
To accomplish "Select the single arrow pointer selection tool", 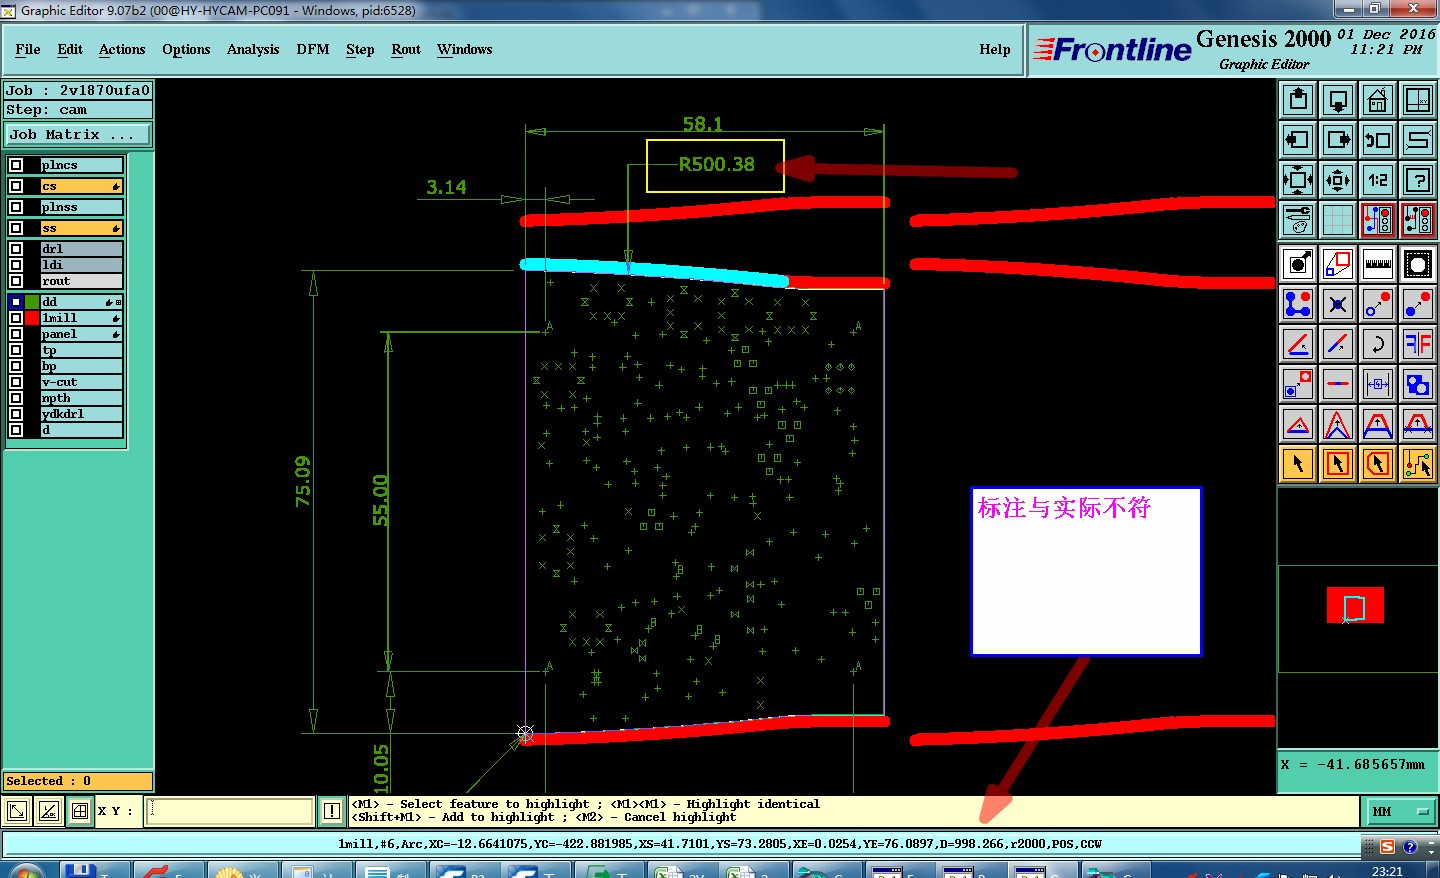I will click(x=1298, y=464).
